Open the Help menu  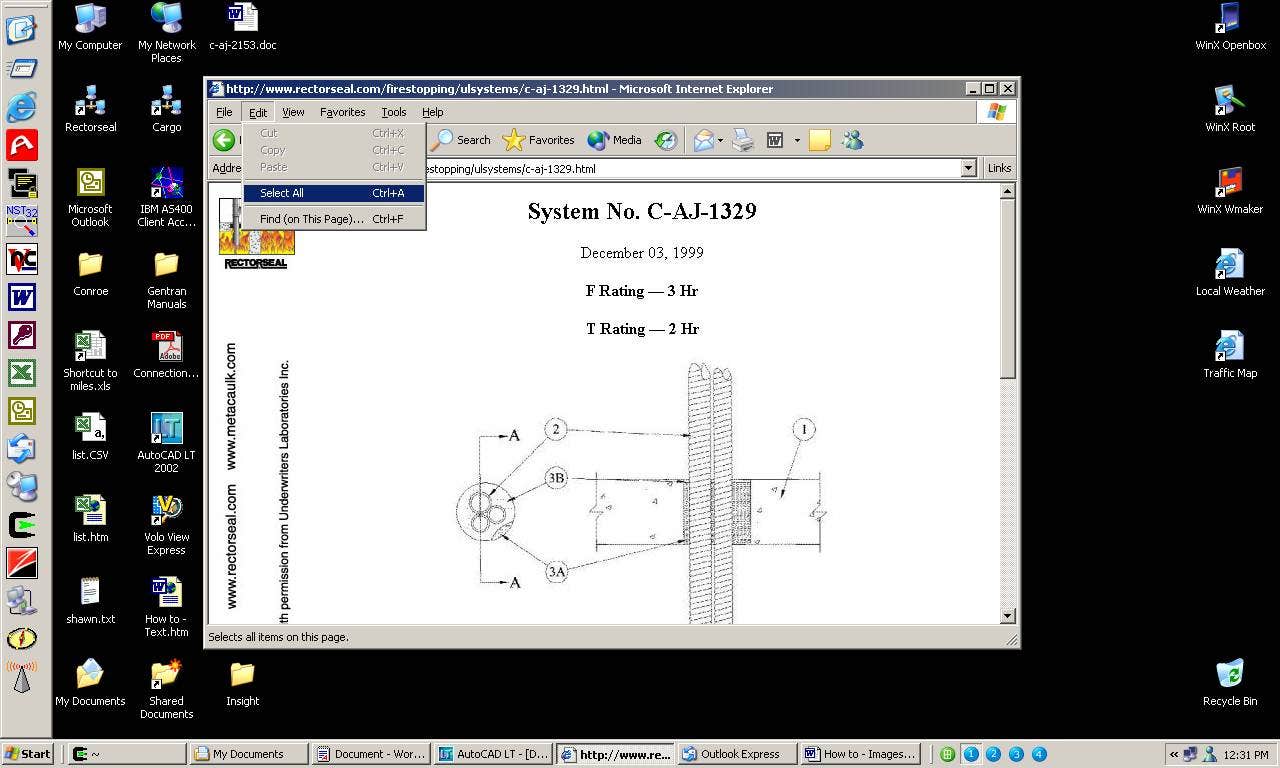(432, 112)
